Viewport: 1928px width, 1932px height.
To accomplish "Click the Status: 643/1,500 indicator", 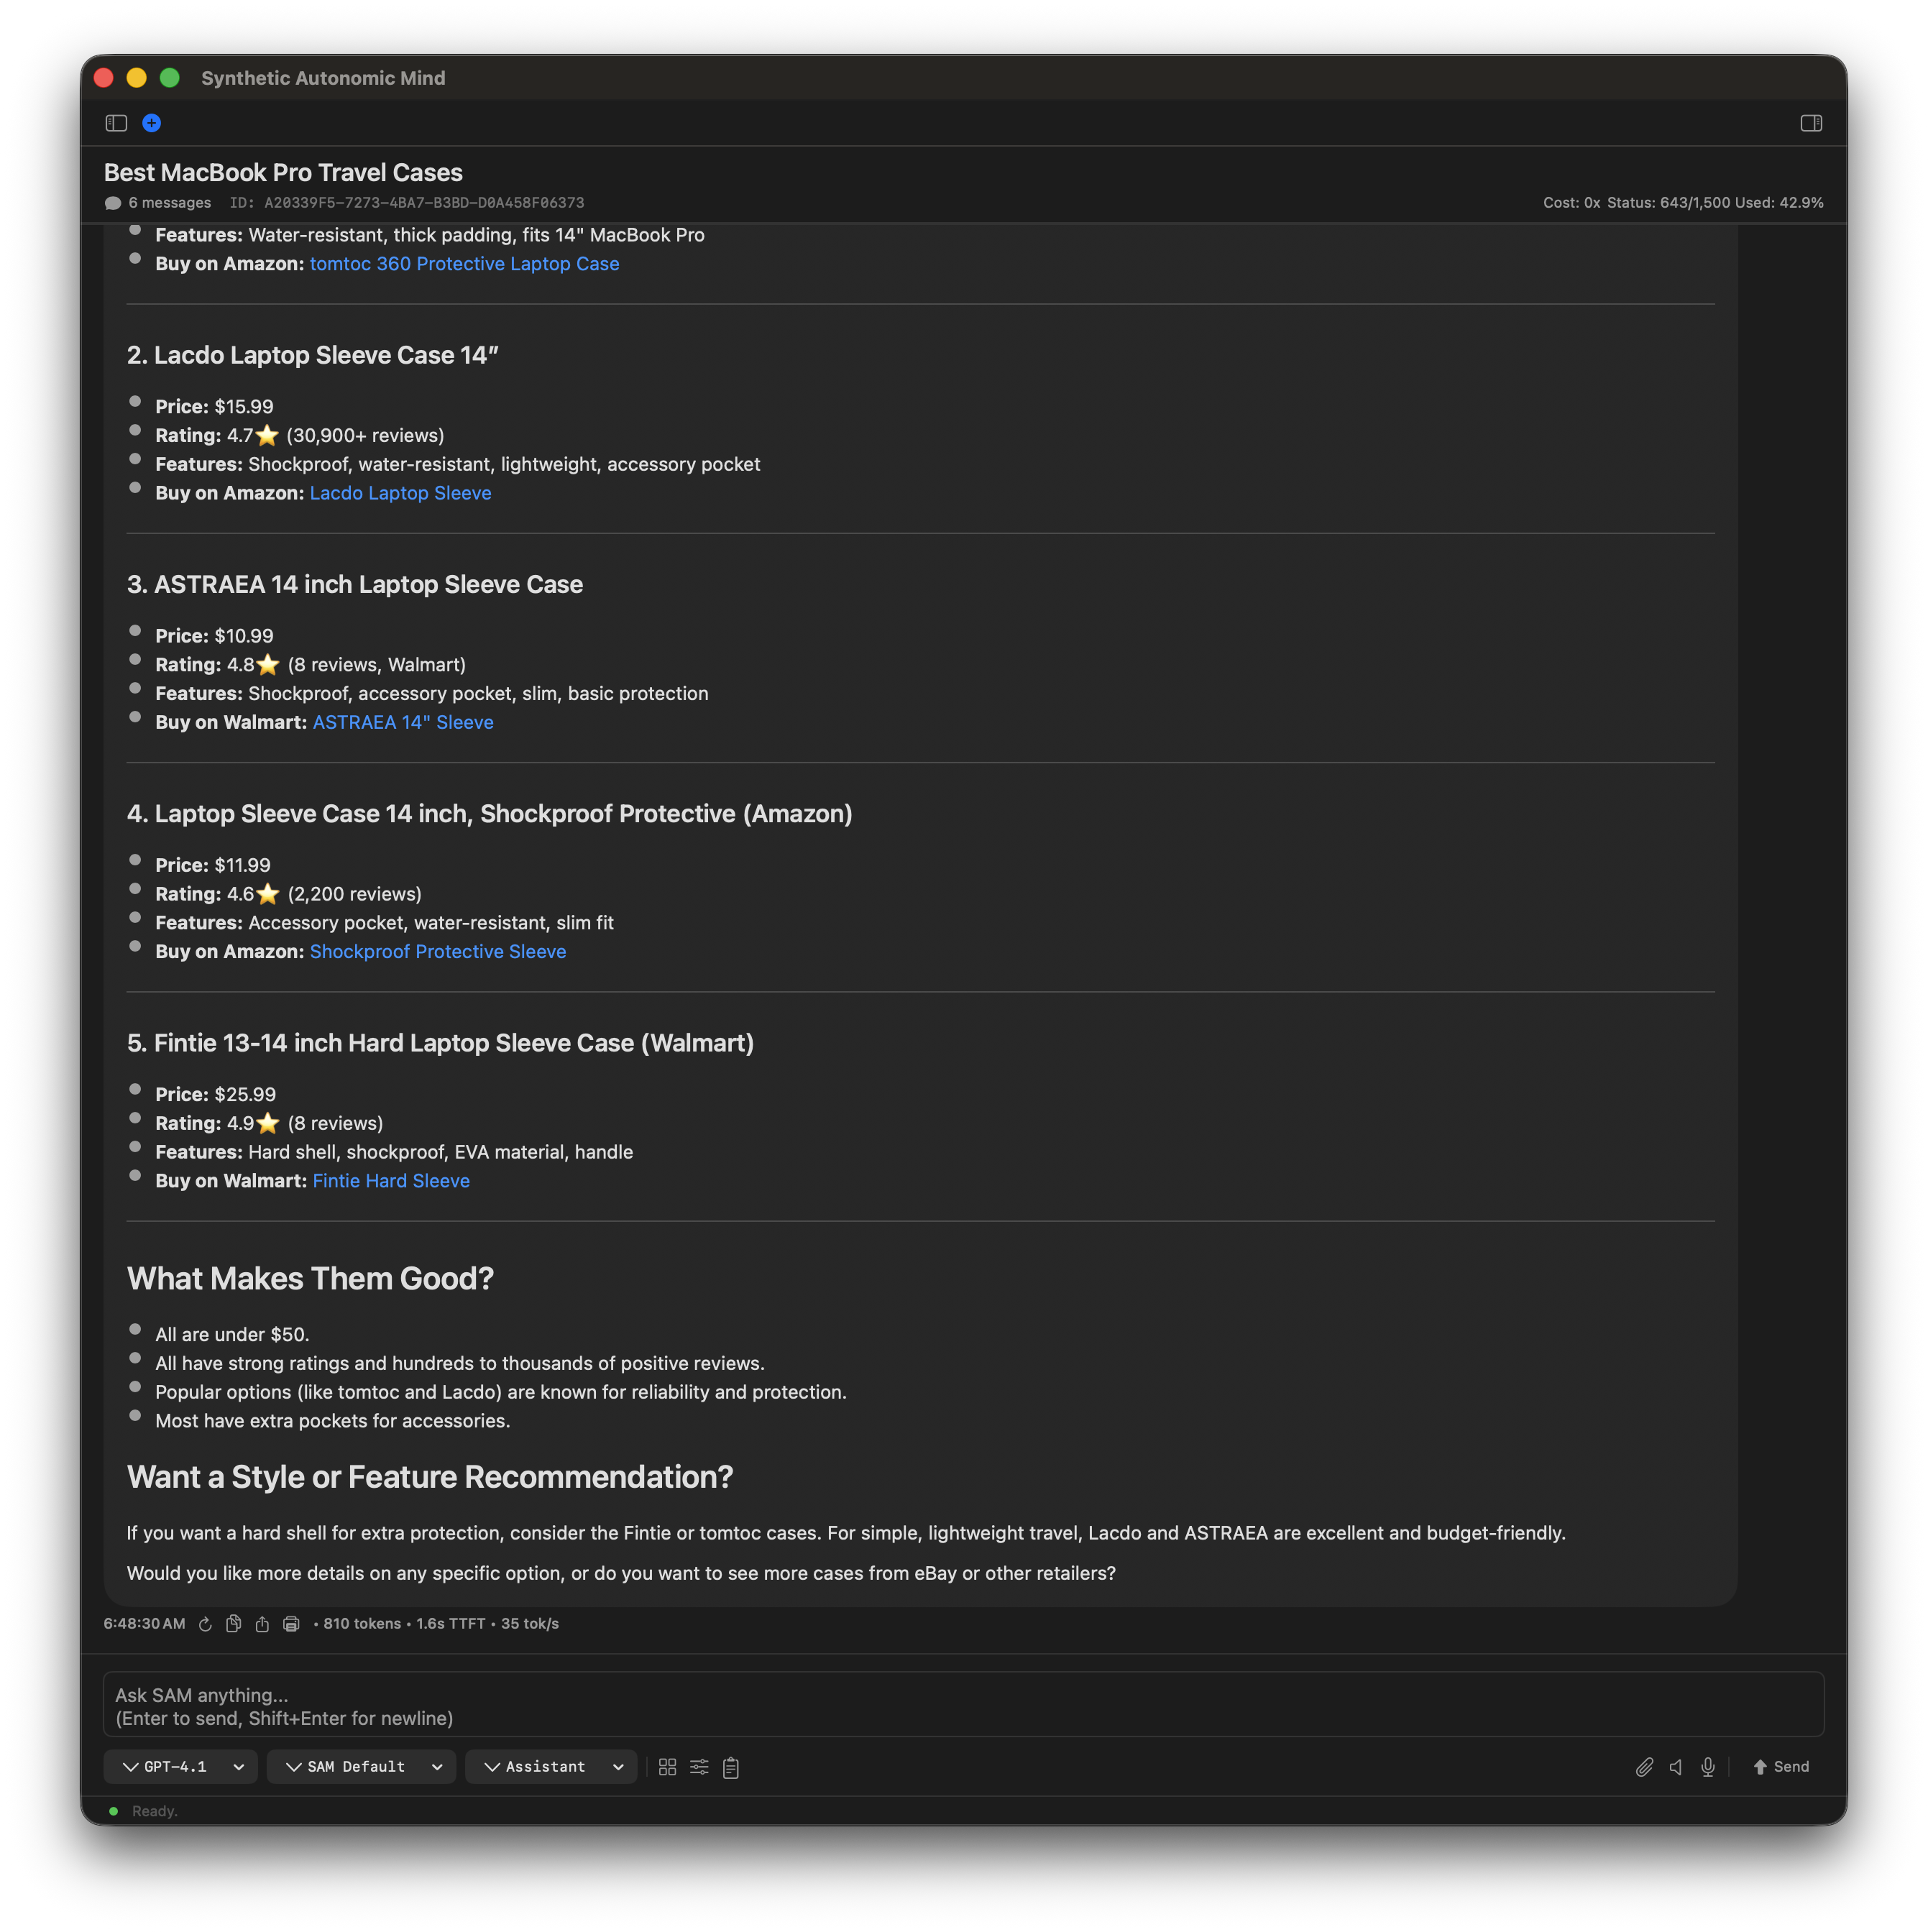I will pyautogui.click(x=1668, y=203).
